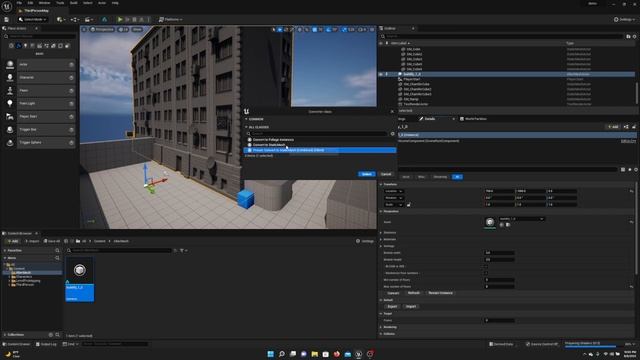This screenshot has height=360, width=640.
Task: Open the Windows Start menu
Action: [270, 354]
